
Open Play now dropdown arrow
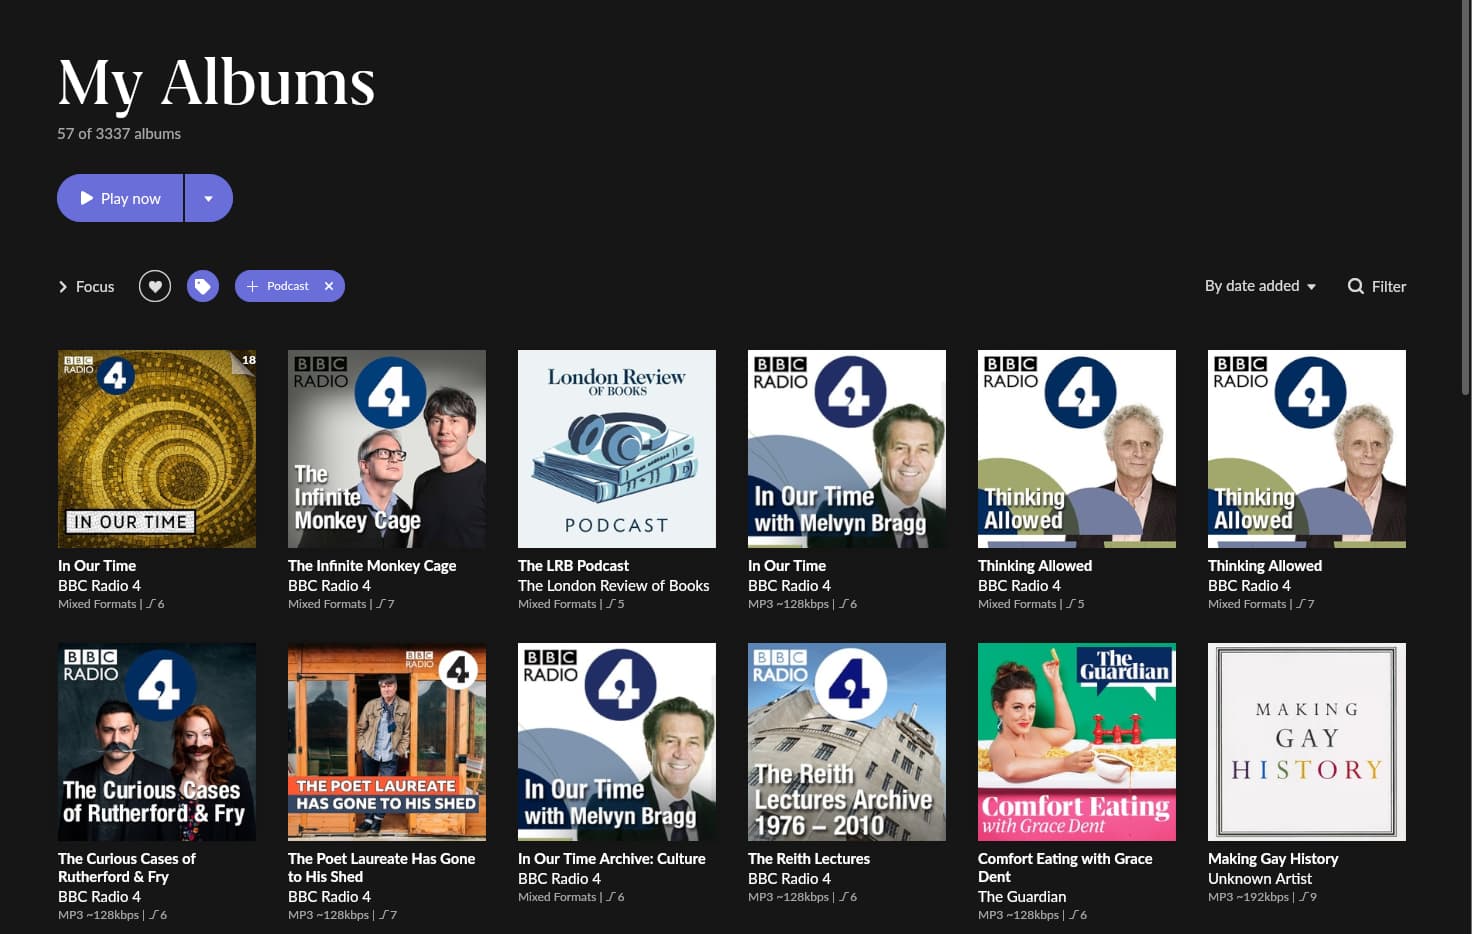(208, 198)
